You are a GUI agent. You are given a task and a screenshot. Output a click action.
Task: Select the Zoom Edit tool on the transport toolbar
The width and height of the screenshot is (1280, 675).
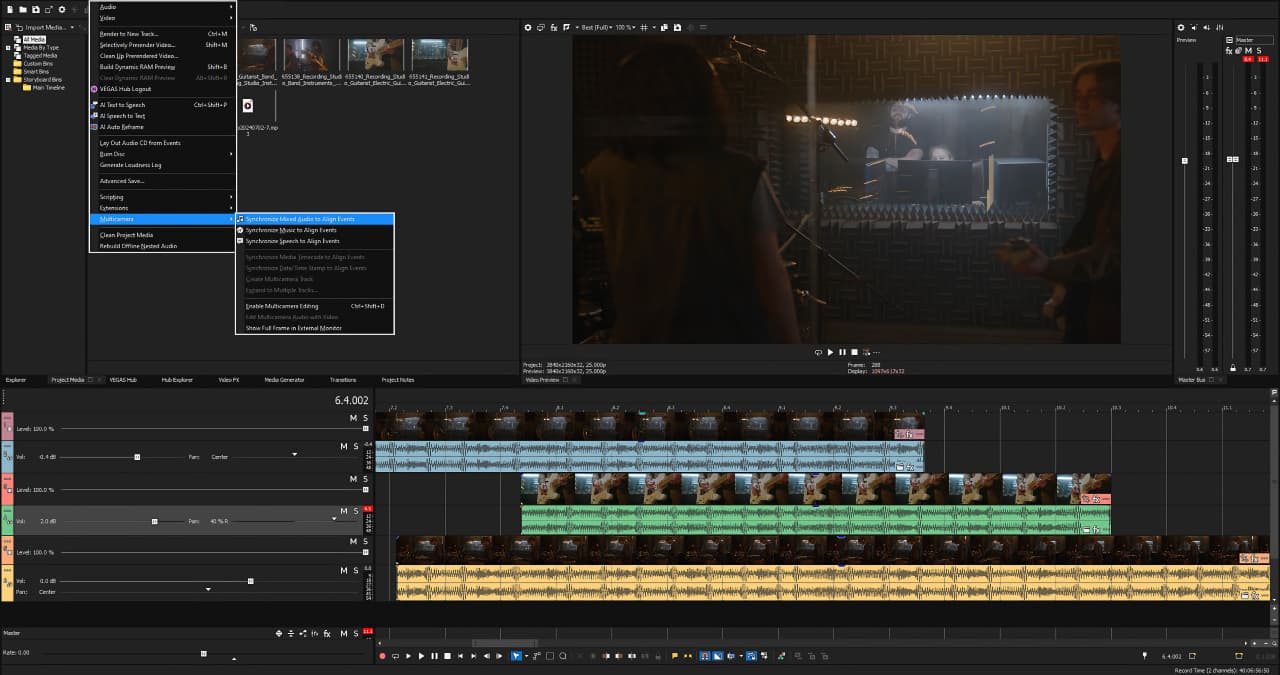pyautogui.click(x=562, y=655)
